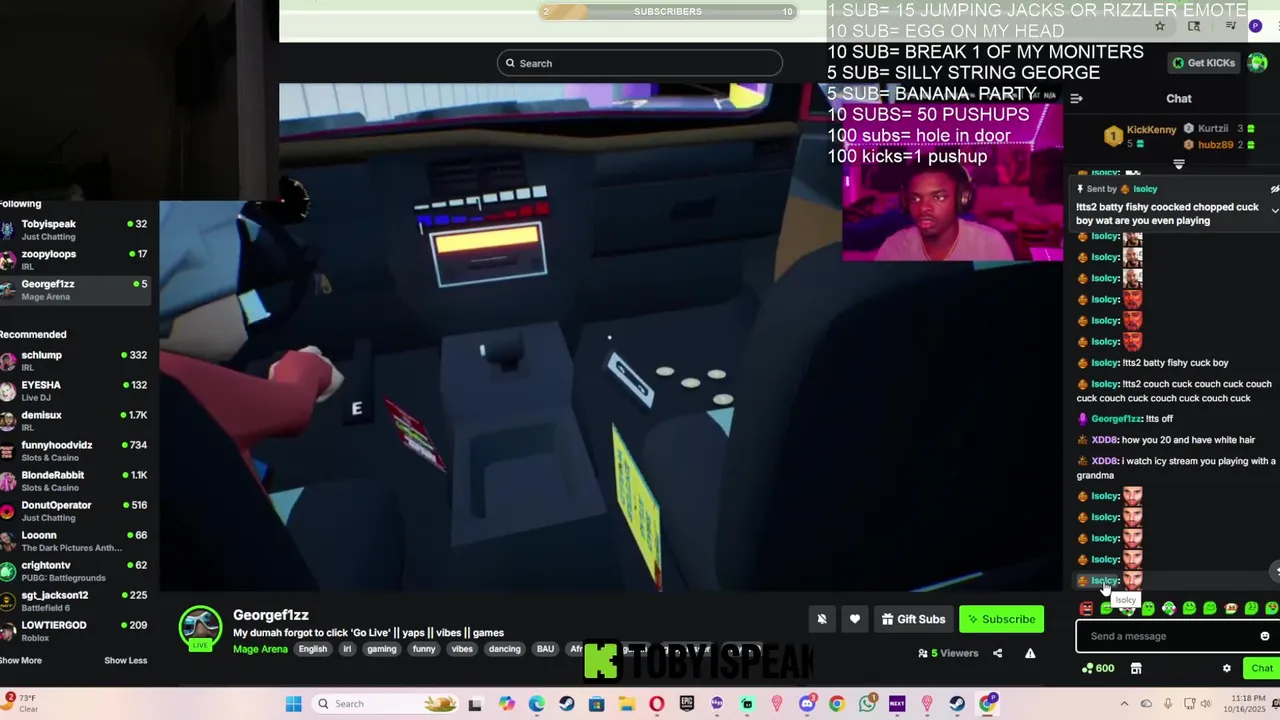Open Microsoft Edge from the taskbar
1280x720 pixels.
coord(537,704)
